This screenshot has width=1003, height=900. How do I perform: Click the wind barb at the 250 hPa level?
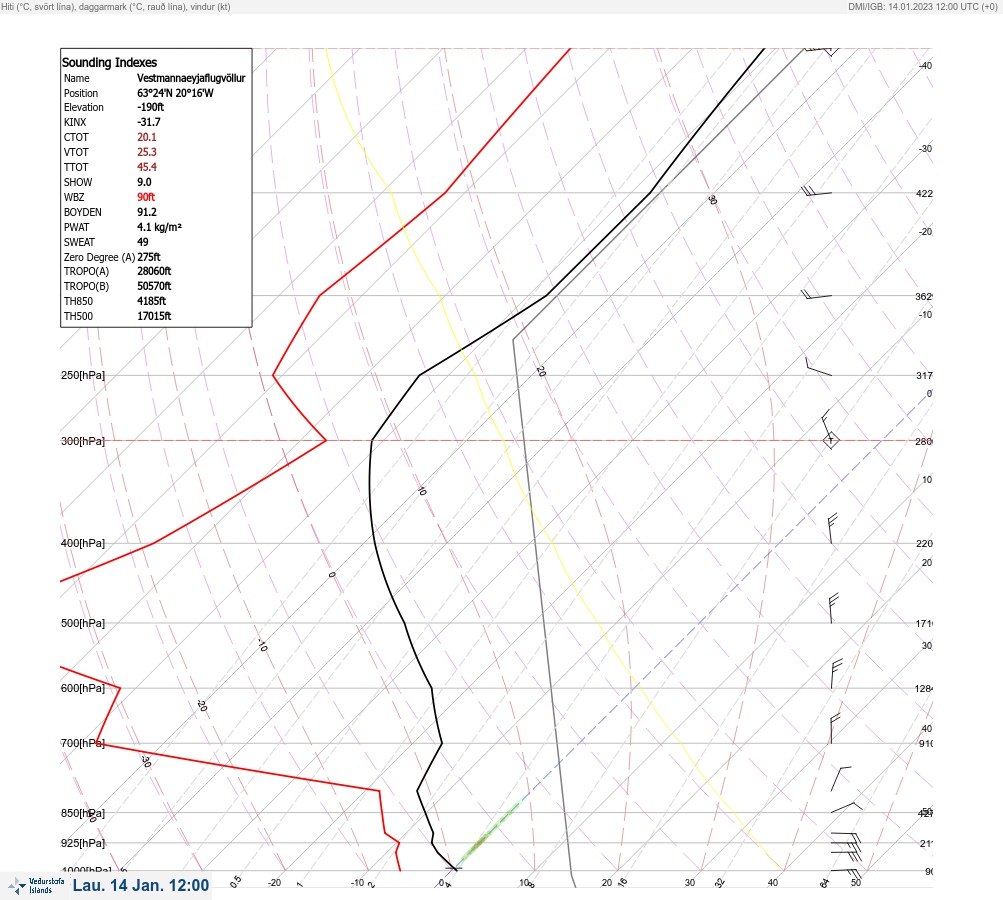click(x=818, y=367)
